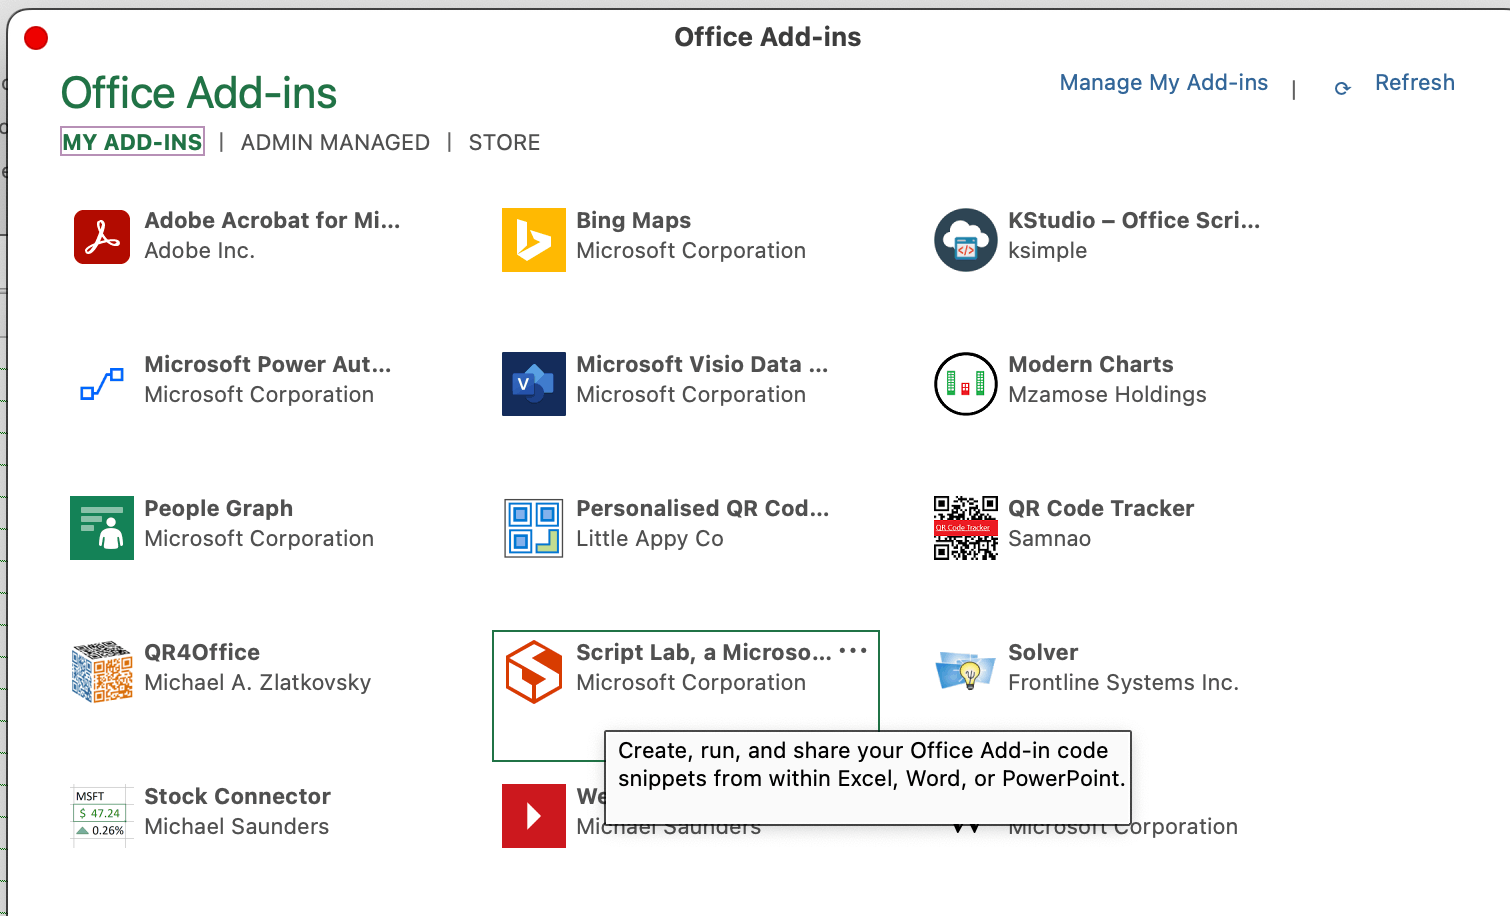Click 'KStudio – Office Scri...' title
Image resolution: width=1510 pixels, height=916 pixels.
coord(1134,220)
